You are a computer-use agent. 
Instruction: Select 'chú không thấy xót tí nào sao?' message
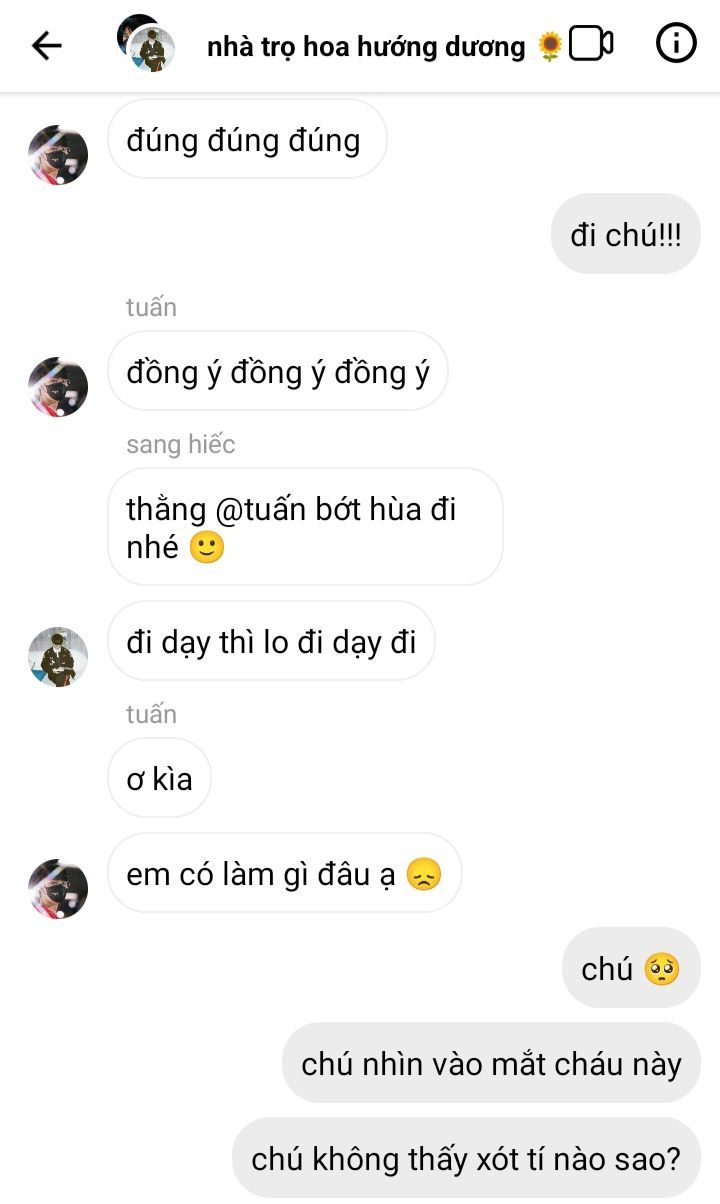466,1158
